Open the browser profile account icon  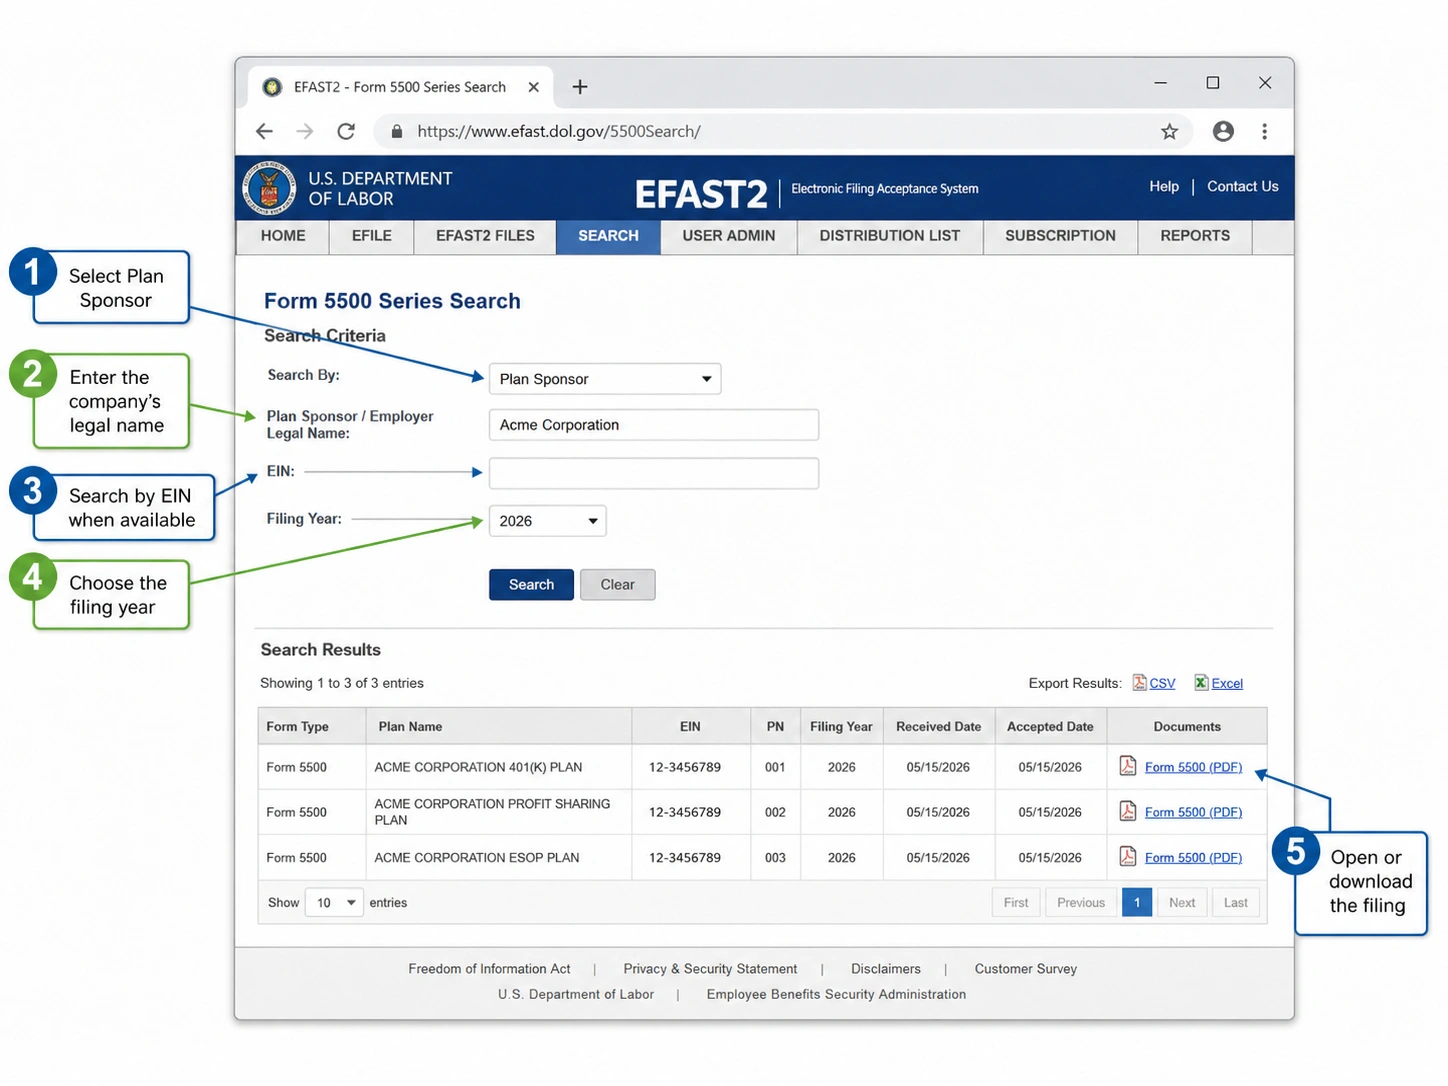pyautogui.click(x=1223, y=131)
